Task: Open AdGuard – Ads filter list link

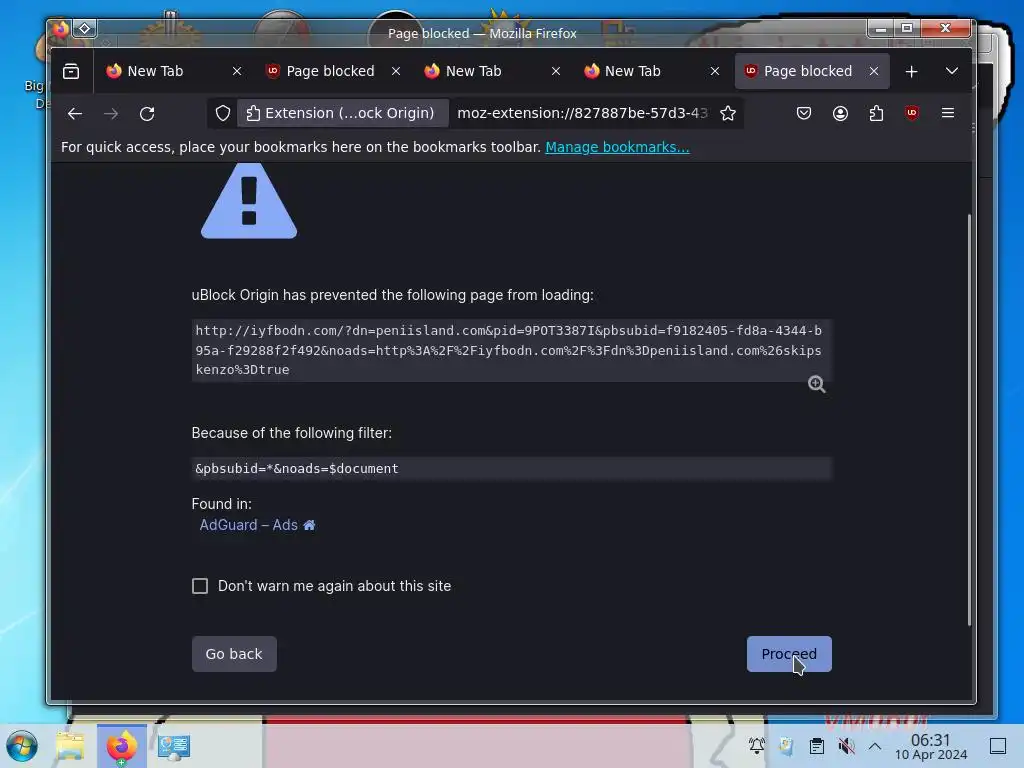Action: pyautogui.click(x=248, y=525)
